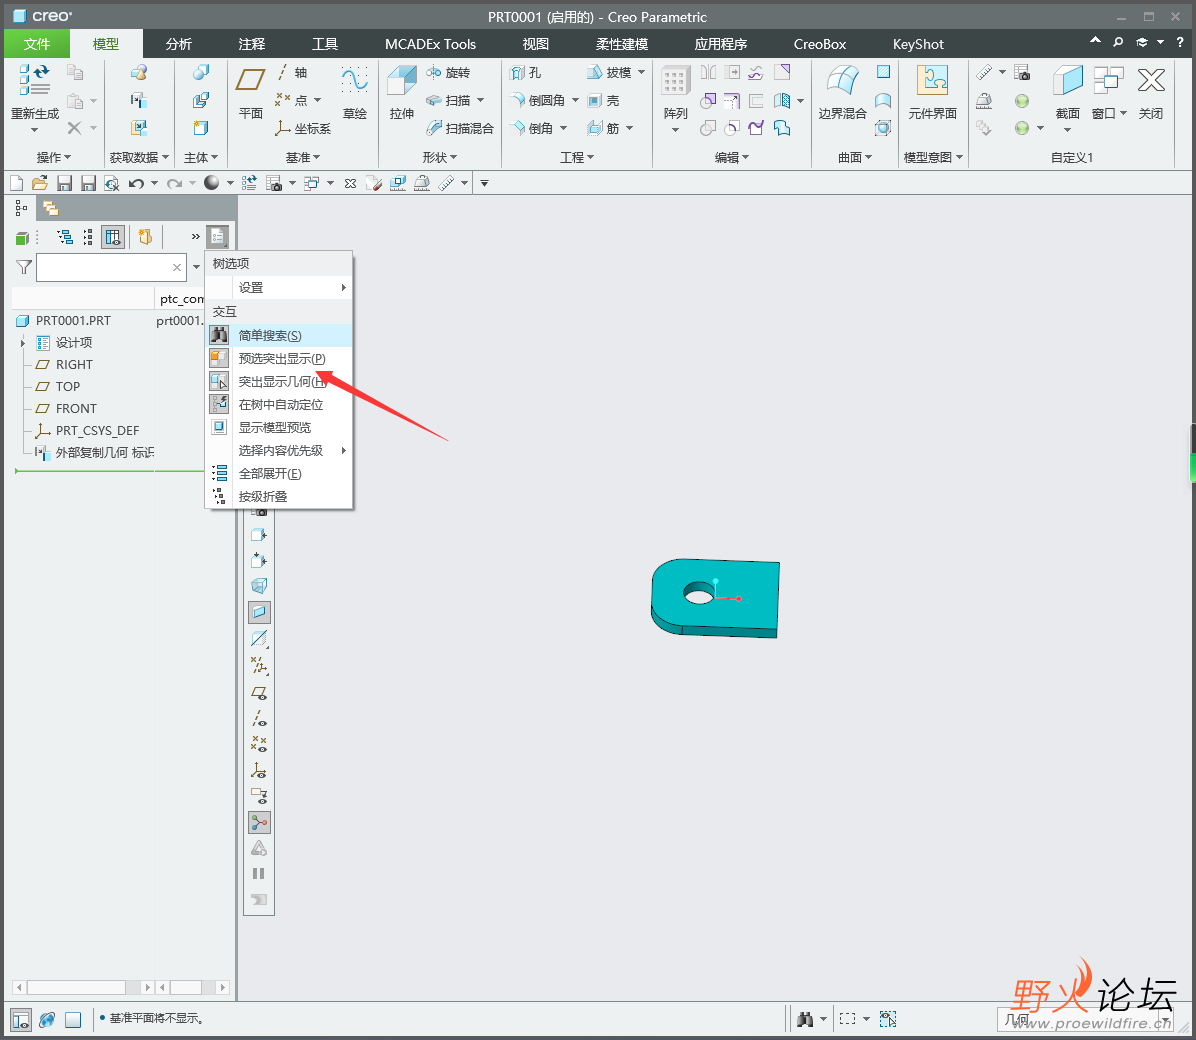The height and width of the screenshot is (1040, 1196).
Task: Open Selection Priority (选择内容优先级) submenu
Action: 279,451
